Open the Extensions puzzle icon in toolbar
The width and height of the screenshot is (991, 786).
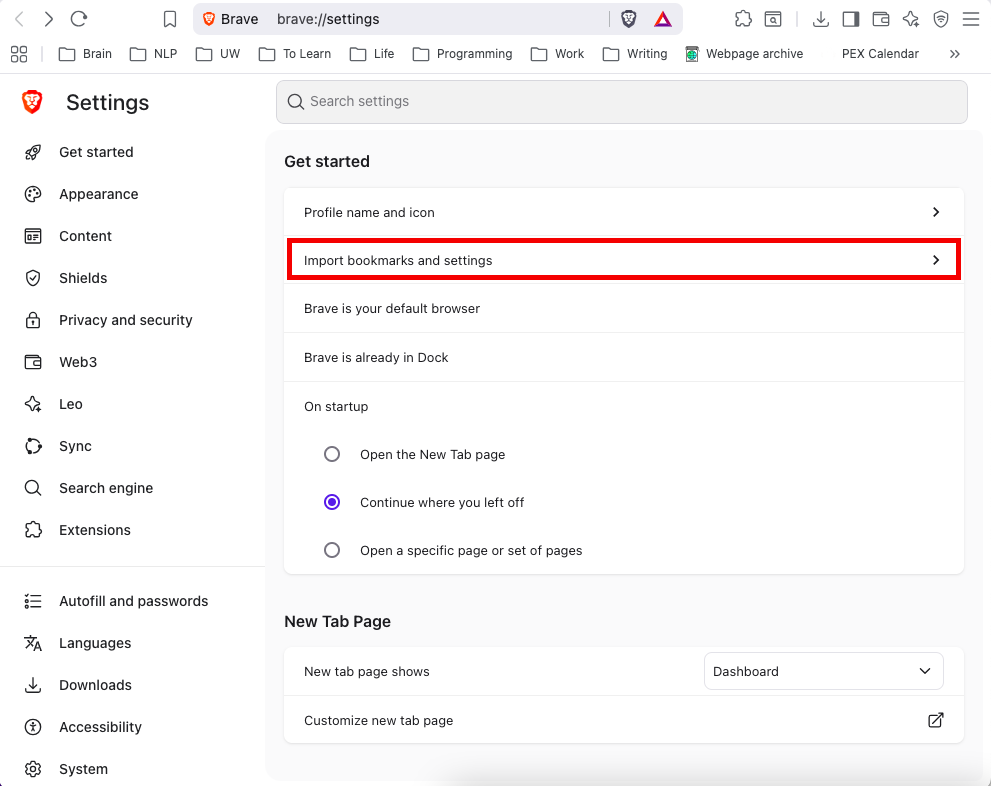pyautogui.click(x=743, y=19)
